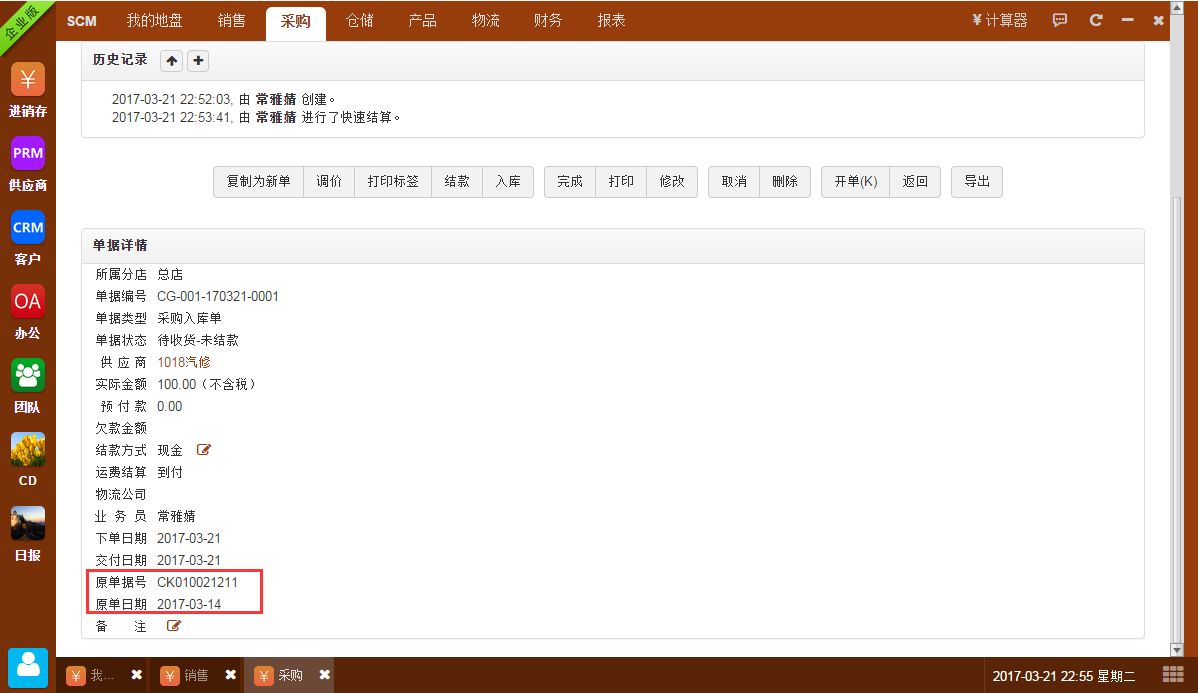Expand 历史记录 with the plus button
This screenshot has width=1198, height=693.
pos(198,61)
